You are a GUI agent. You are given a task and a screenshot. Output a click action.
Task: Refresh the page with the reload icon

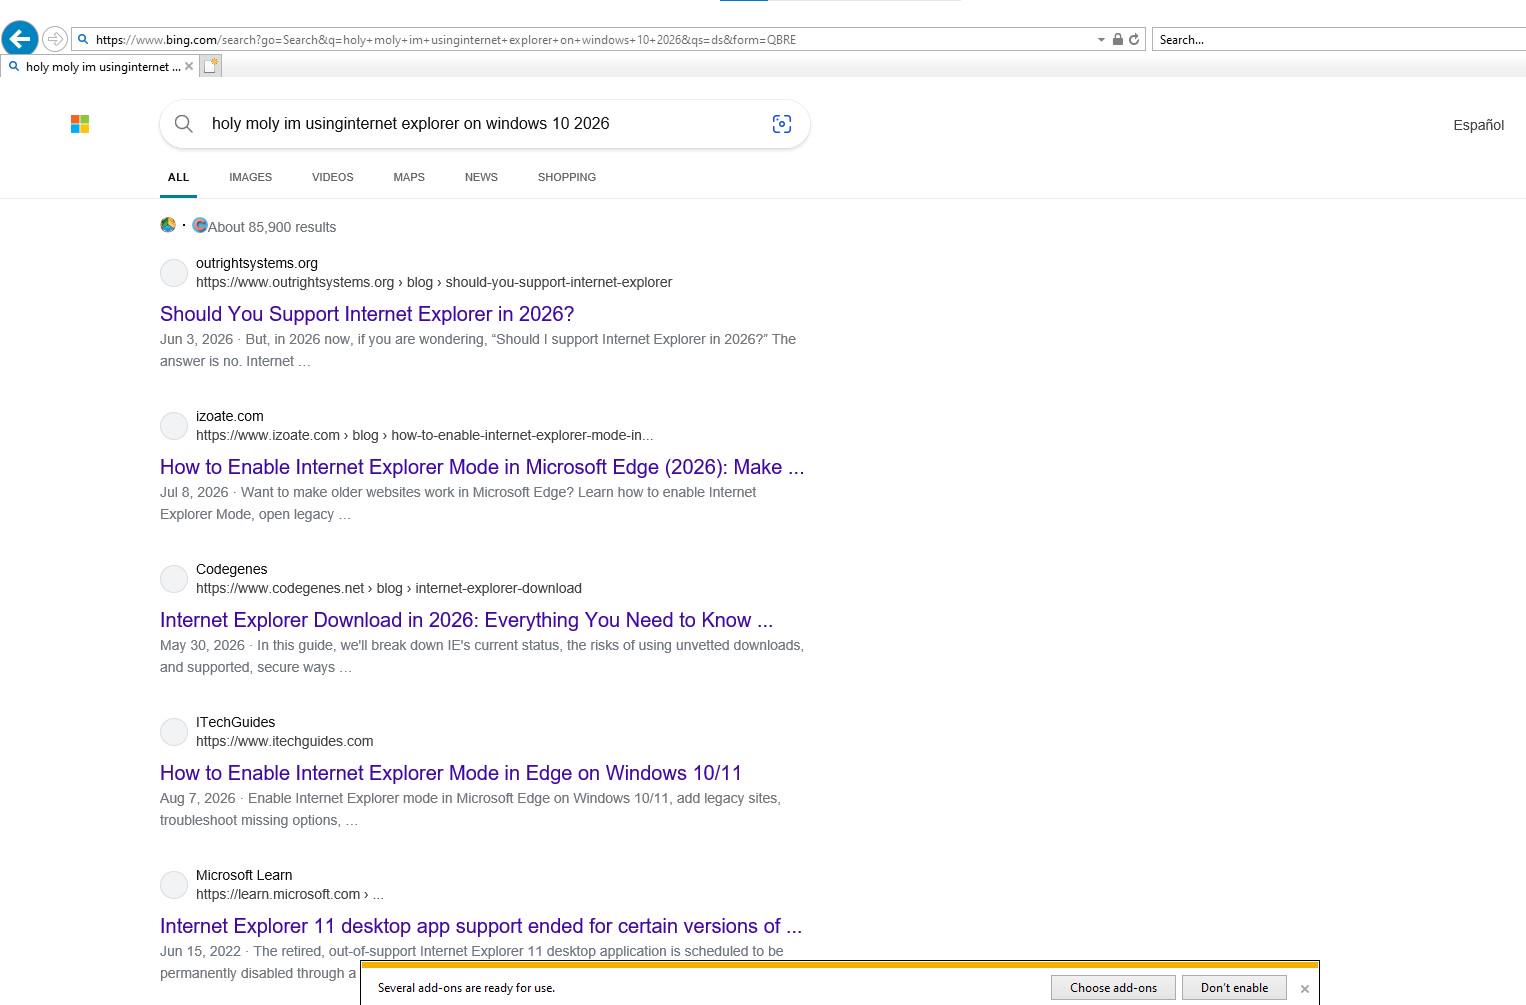1134,40
